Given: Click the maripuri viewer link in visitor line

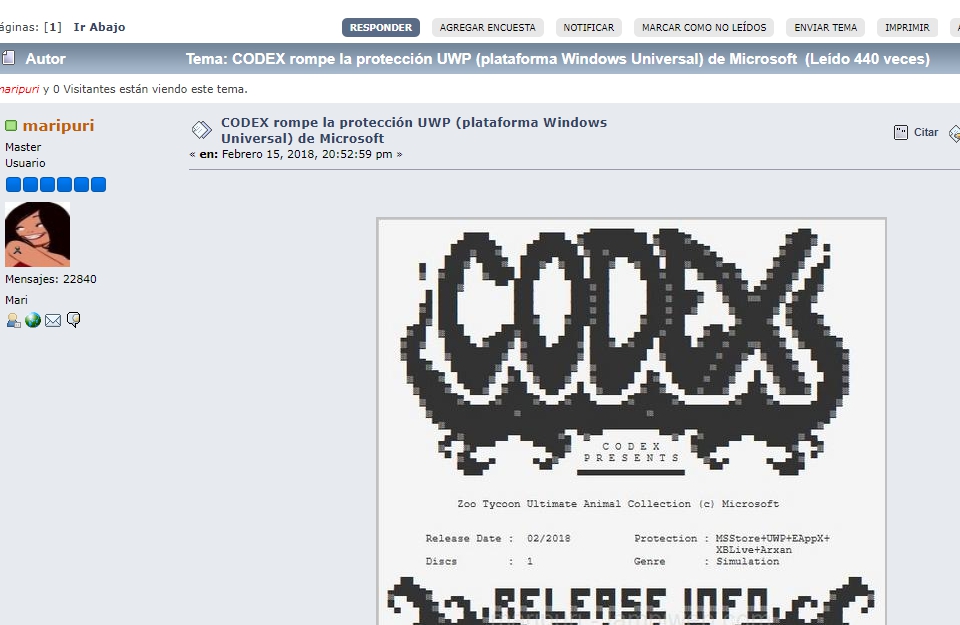Looking at the screenshot, I should (x=19, y=89).
